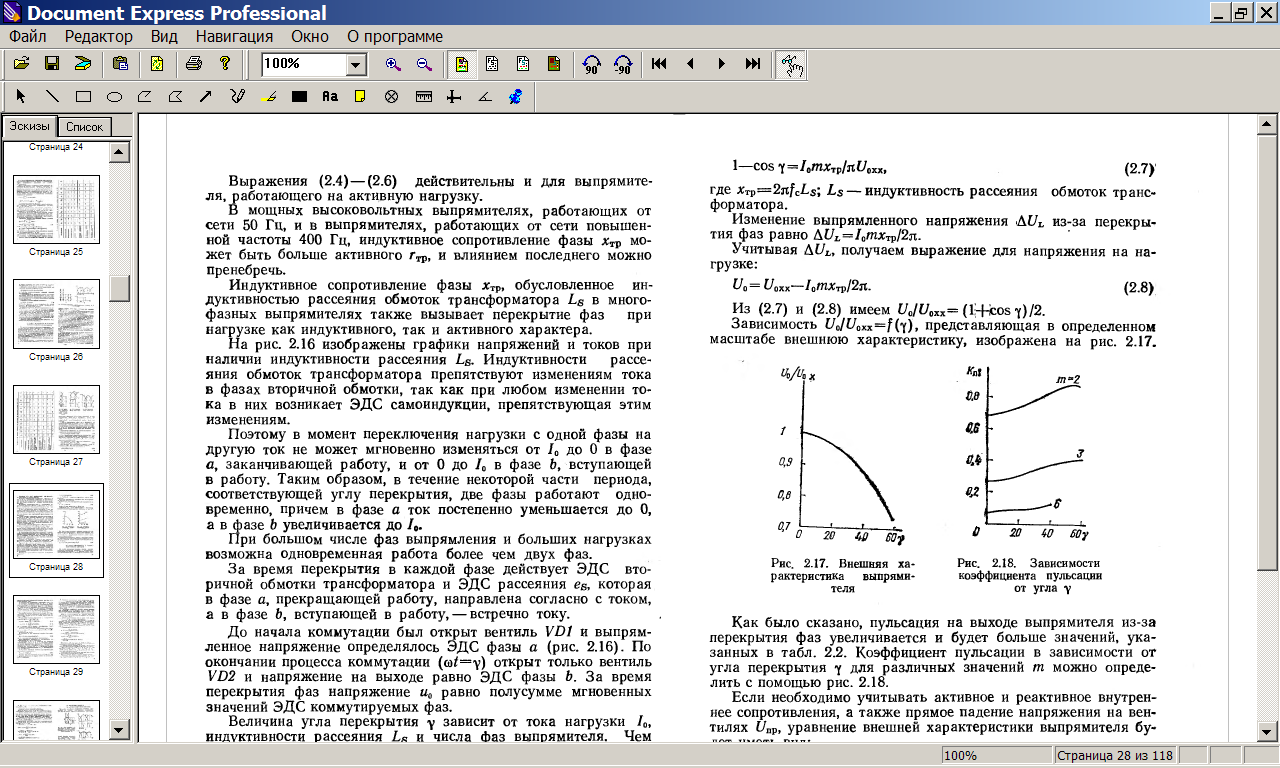
Task: Open the Навигация menu
Action: click(234, 36)
